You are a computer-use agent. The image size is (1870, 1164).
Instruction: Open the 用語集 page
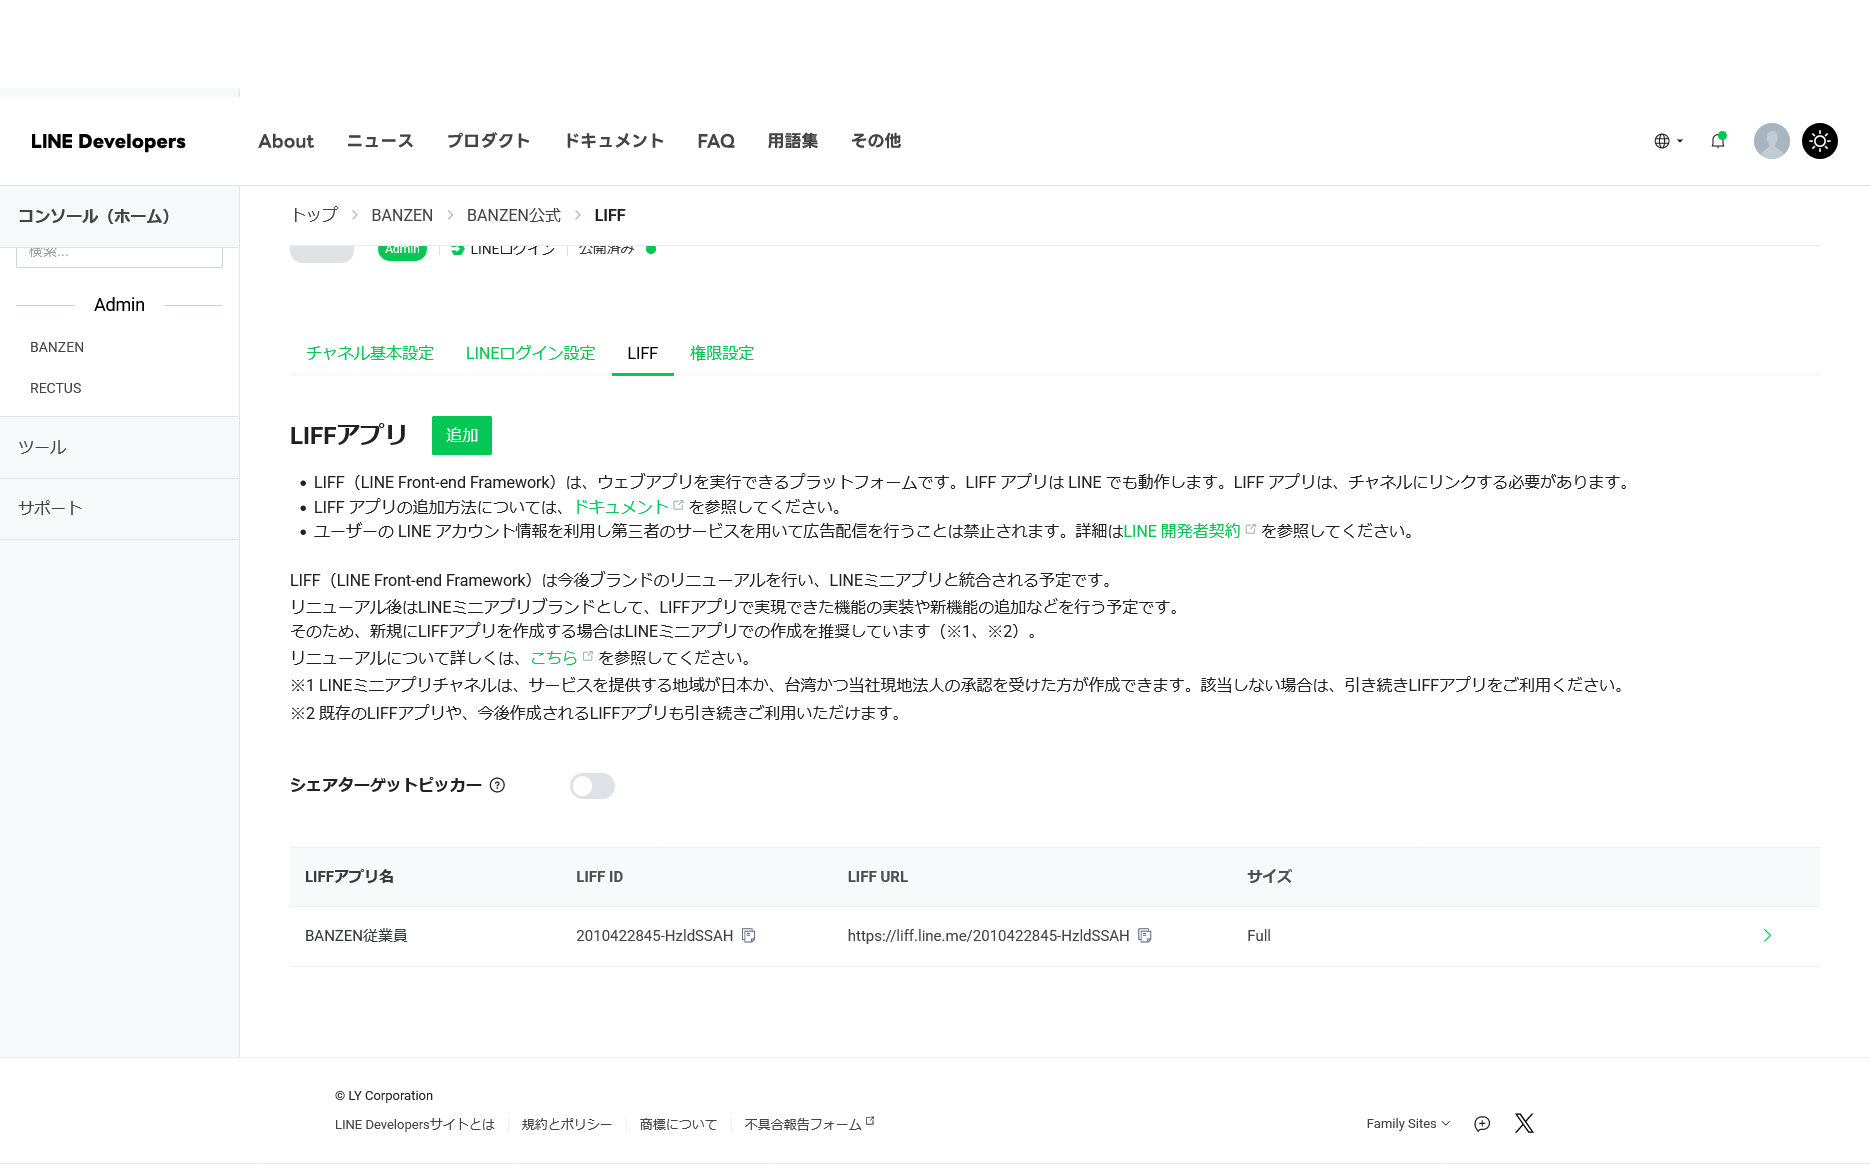point(793,141)
